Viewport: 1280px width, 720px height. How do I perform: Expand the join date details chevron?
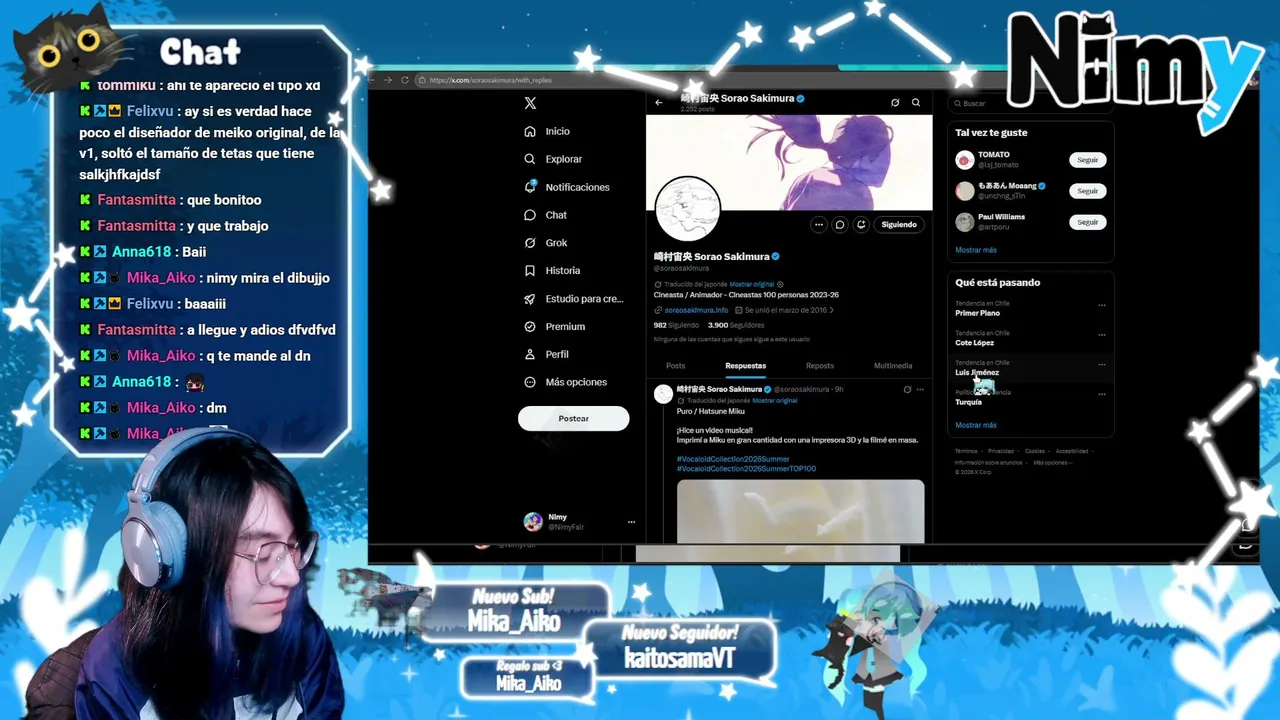pyautogui.click(x=832, y=310)
